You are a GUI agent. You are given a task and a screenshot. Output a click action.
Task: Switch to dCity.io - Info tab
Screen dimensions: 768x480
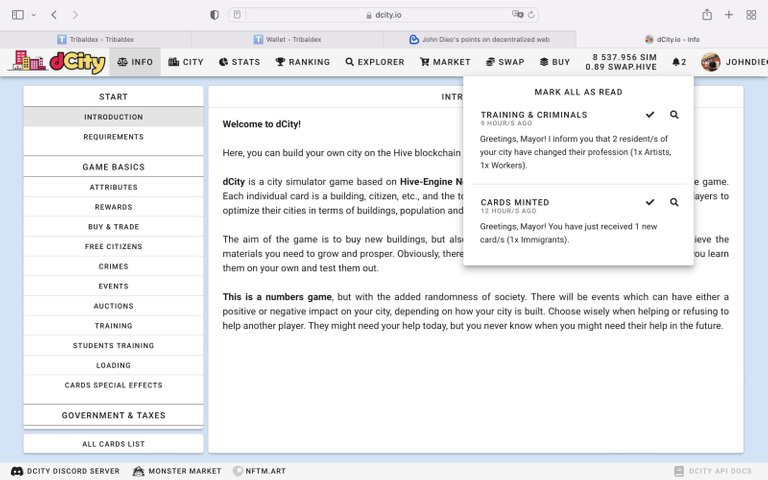[x=672, y=39]
